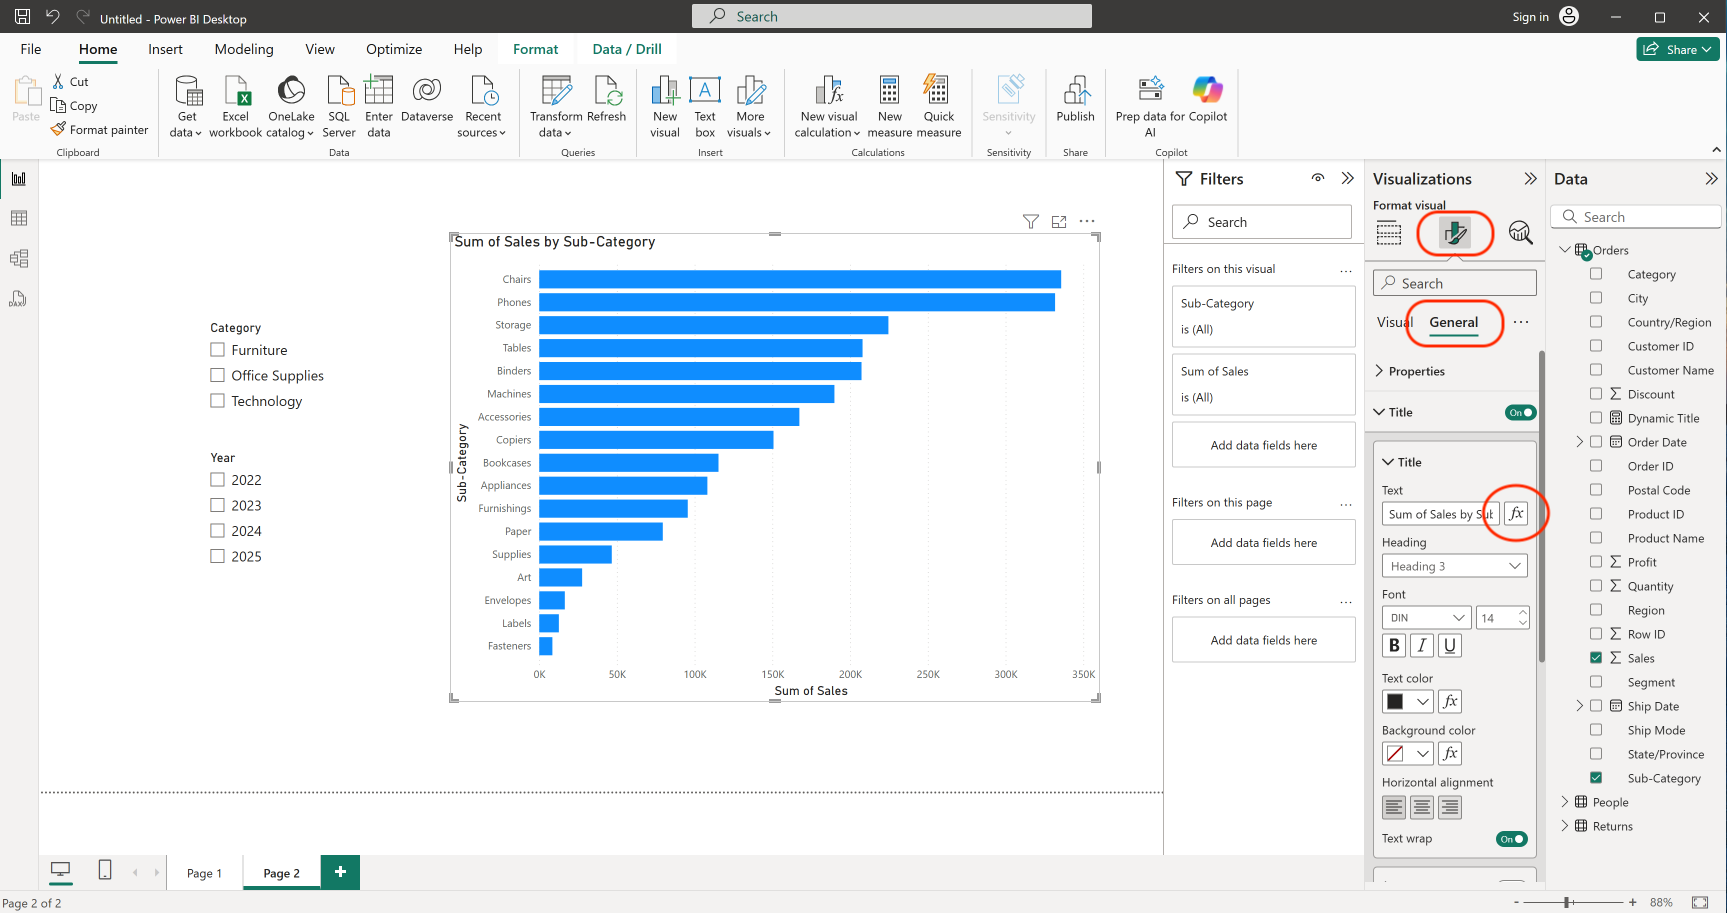This screenshot has height=913, width=1727.
Task: Insert a Text box
Action: pos(705,92)
